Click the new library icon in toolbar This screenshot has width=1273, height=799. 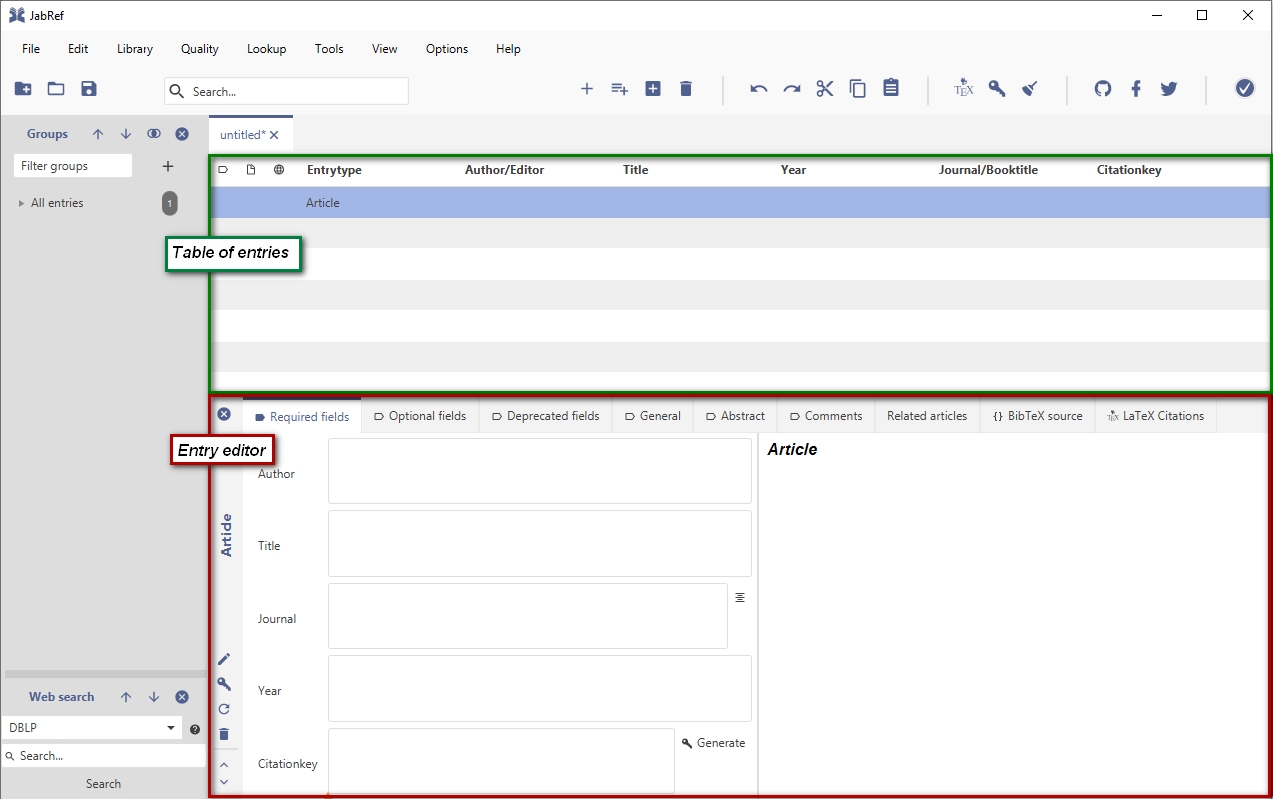click(x=23, y=89)
